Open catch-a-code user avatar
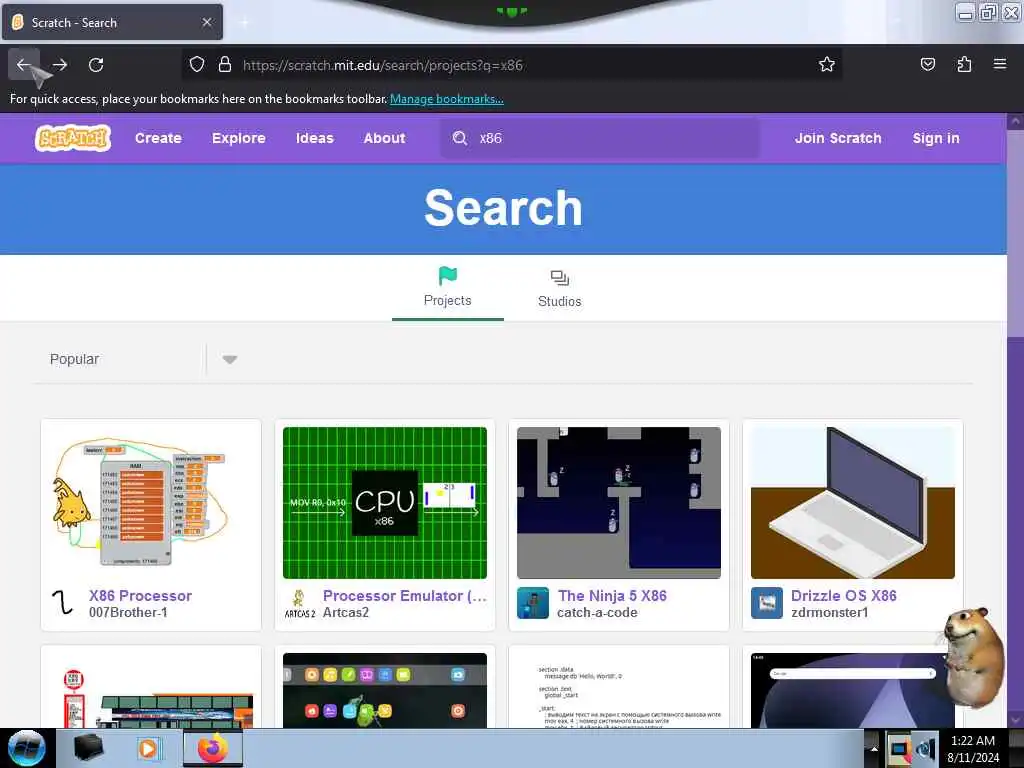 click(533, 603)
